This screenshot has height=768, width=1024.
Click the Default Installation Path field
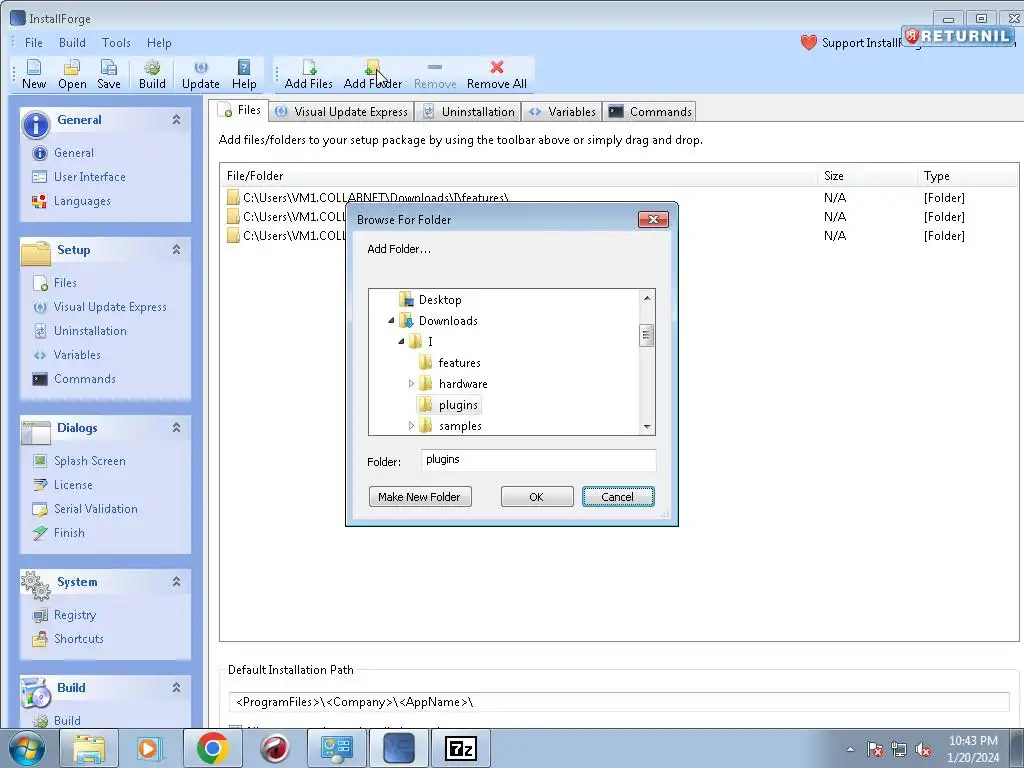(618, 702)
